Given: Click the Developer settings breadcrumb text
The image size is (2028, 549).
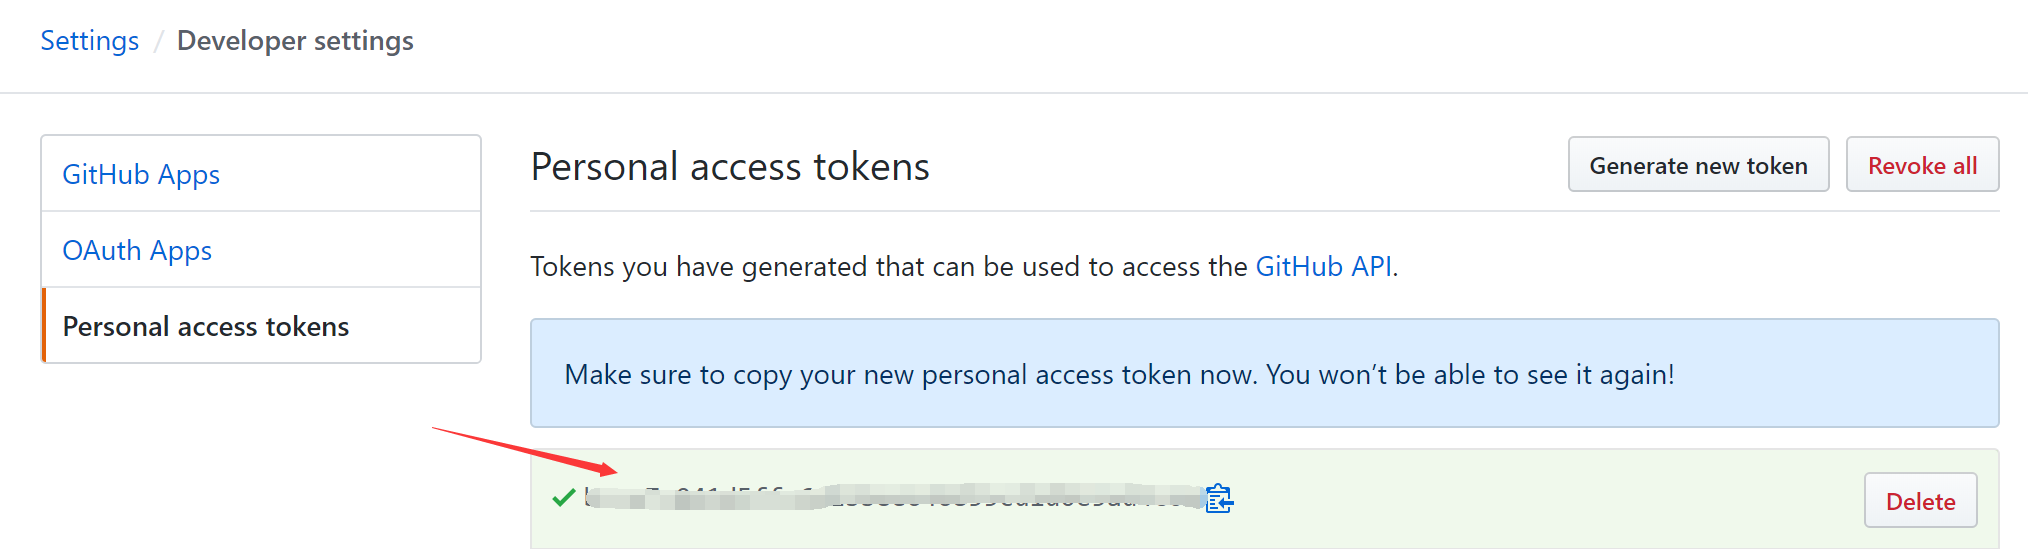Looking at the screenshot, I should point(295,41).
